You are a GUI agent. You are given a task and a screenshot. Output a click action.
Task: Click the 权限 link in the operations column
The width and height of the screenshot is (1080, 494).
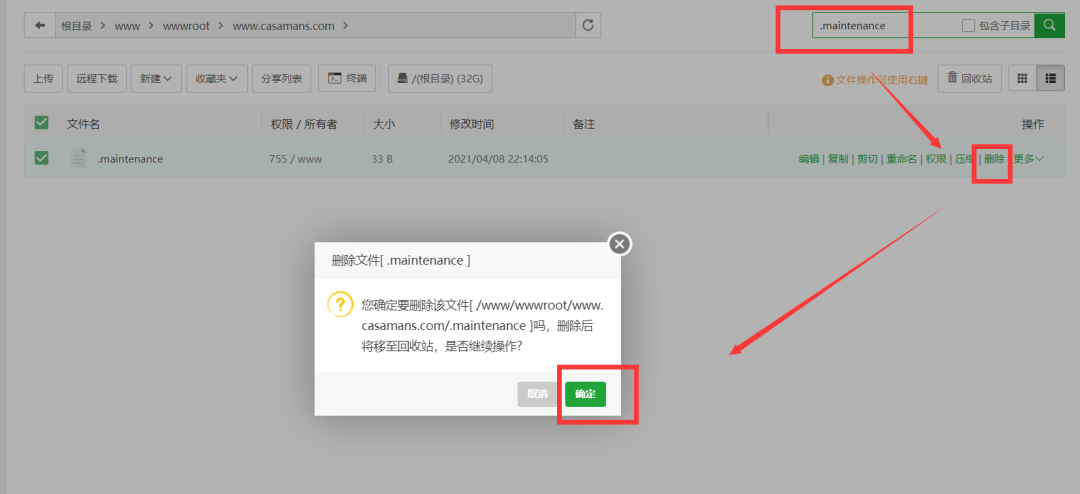tap(936, 158)
